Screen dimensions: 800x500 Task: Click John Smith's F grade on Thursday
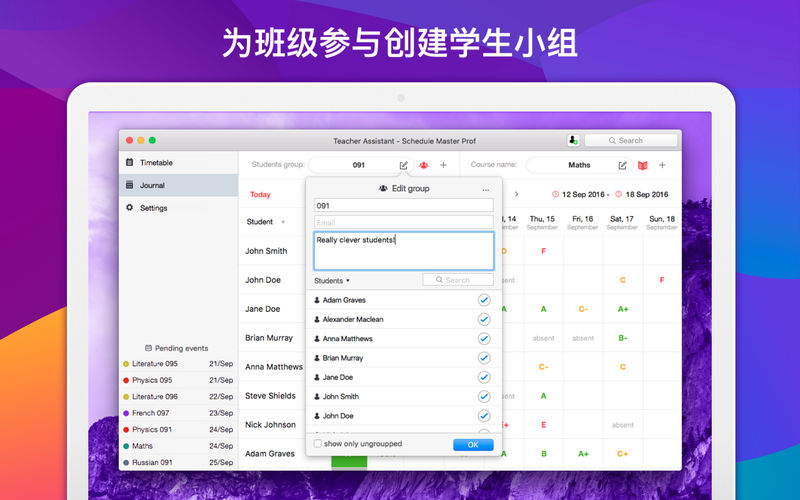pyautogui.click(x=543, y=251)
